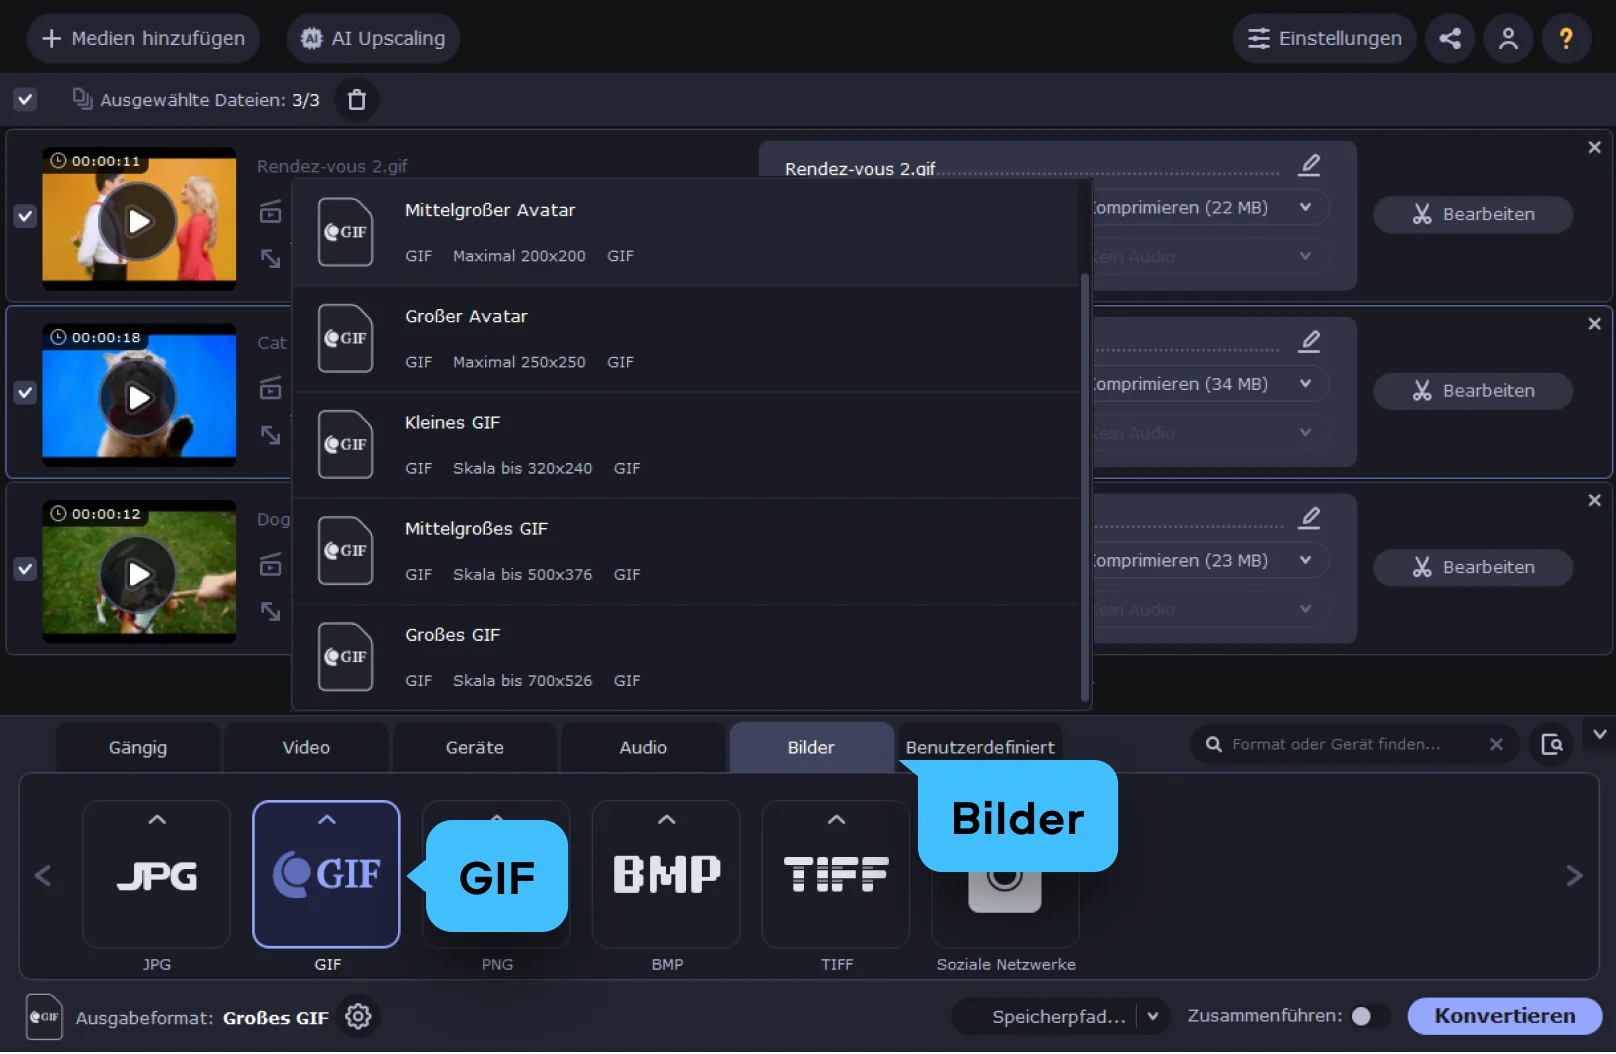Delete selected files with the trash icon
Screen dimensions: 1616x1054
pos(357,100)
